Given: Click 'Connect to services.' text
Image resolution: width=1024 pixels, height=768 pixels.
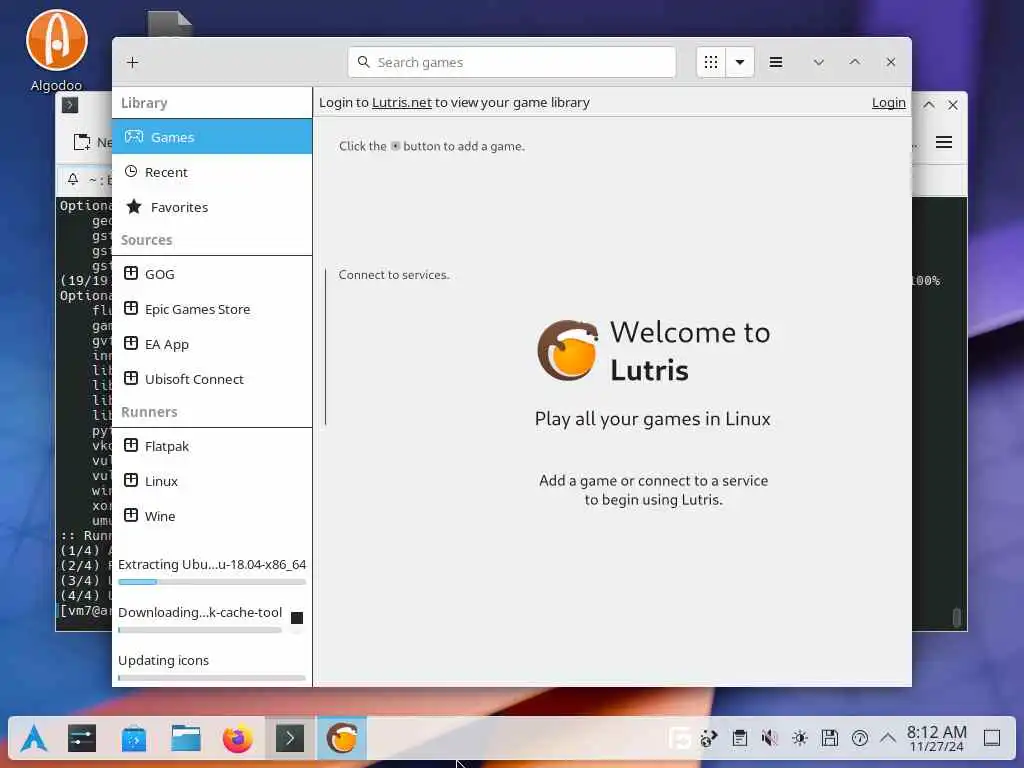Looking at the screenshot, I should (394, 275).
